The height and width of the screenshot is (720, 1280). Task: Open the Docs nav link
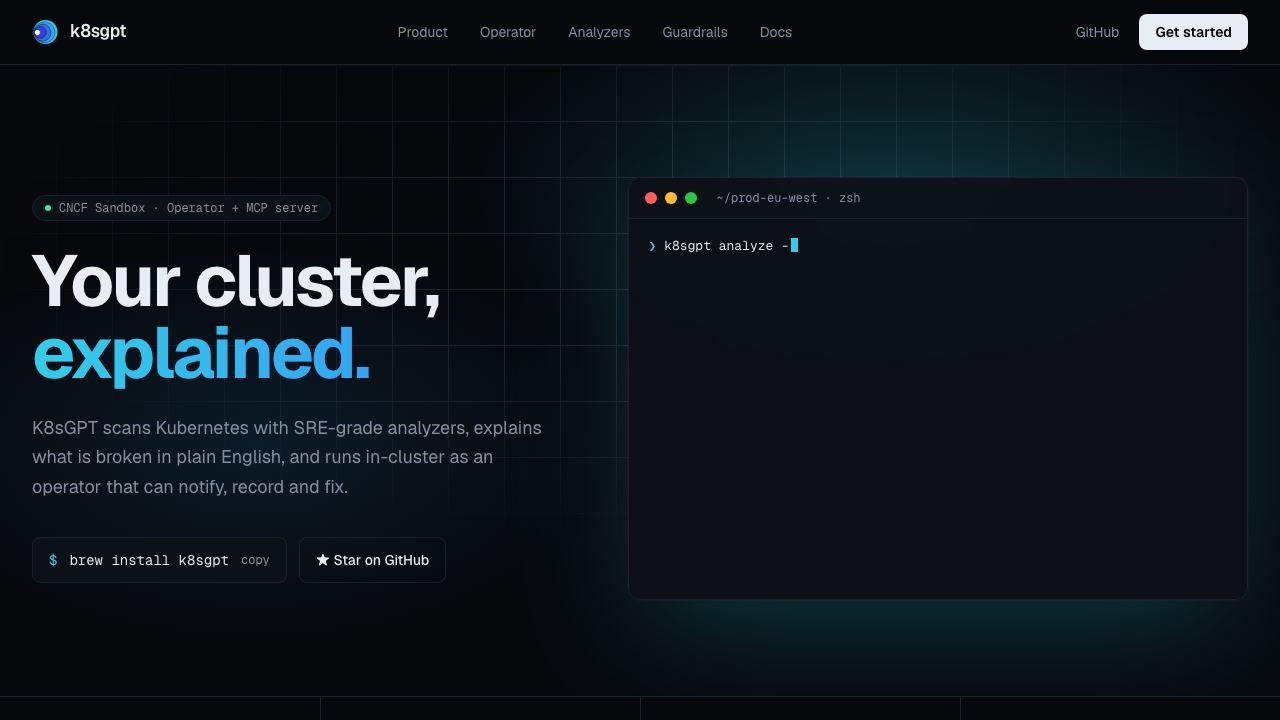(x=776, y=32)
